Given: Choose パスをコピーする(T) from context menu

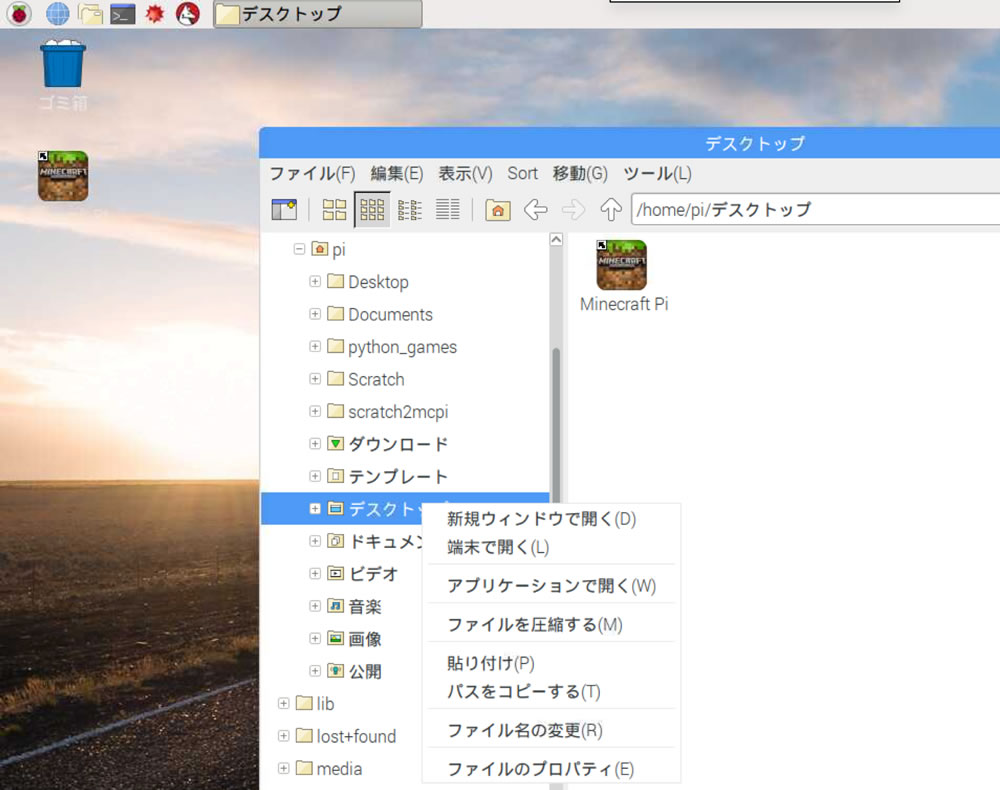Looking at the screenshot, I should coord(551,692).
